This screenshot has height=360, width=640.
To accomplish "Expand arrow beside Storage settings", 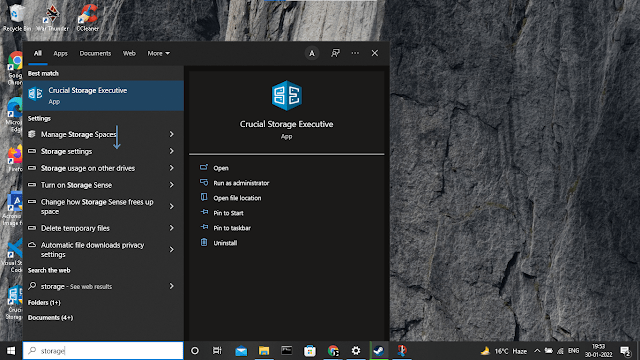I will [x=171, y=151].
